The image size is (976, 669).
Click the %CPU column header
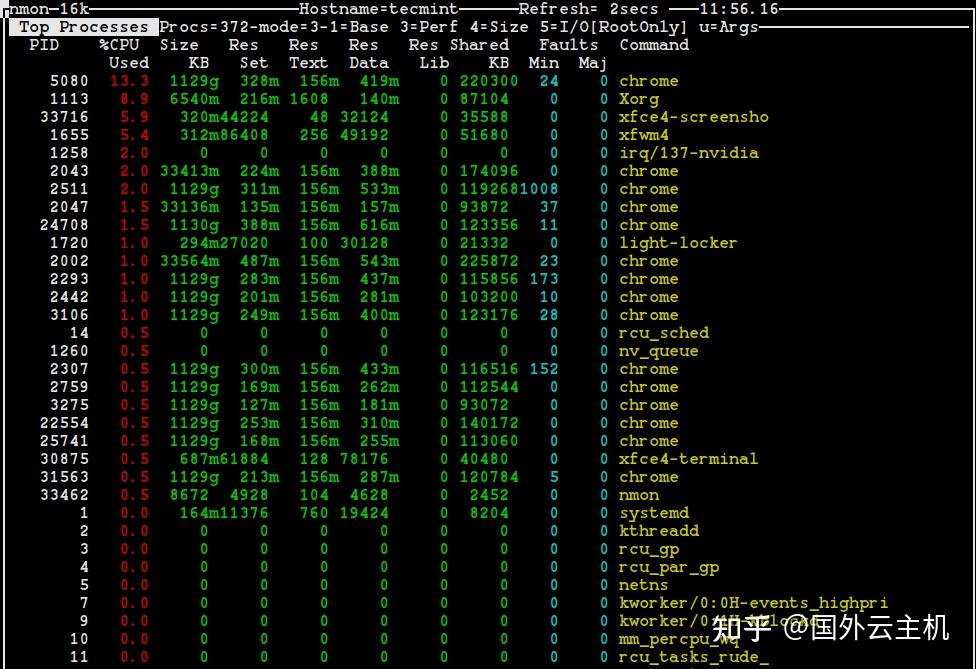coord(121,44)
